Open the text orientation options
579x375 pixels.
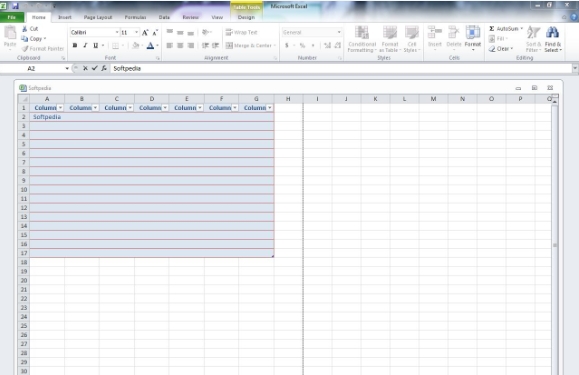point(206,32)
